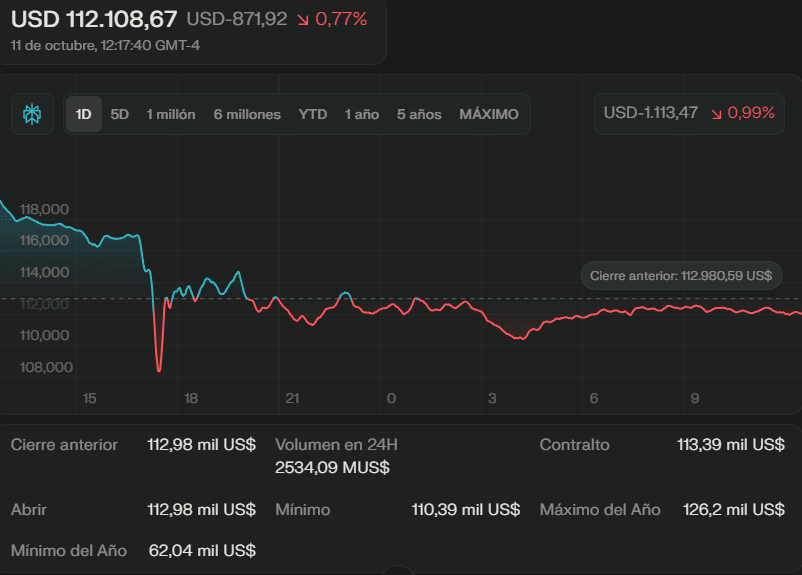This screenshot has height=575, width=802.
Task: Click the teal Perplexity icon beside range tabs
Action: [32, 114]
